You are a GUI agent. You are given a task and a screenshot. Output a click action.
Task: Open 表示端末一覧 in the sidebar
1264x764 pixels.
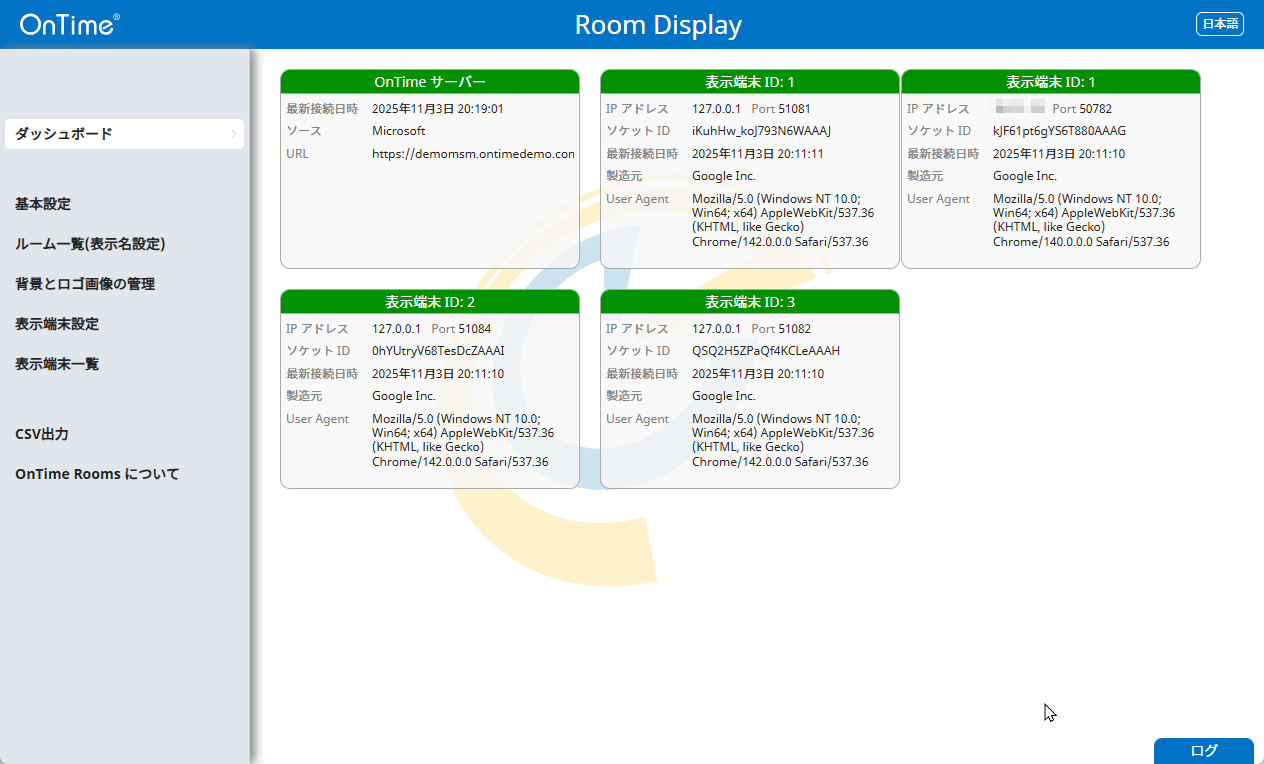(57, 364)
